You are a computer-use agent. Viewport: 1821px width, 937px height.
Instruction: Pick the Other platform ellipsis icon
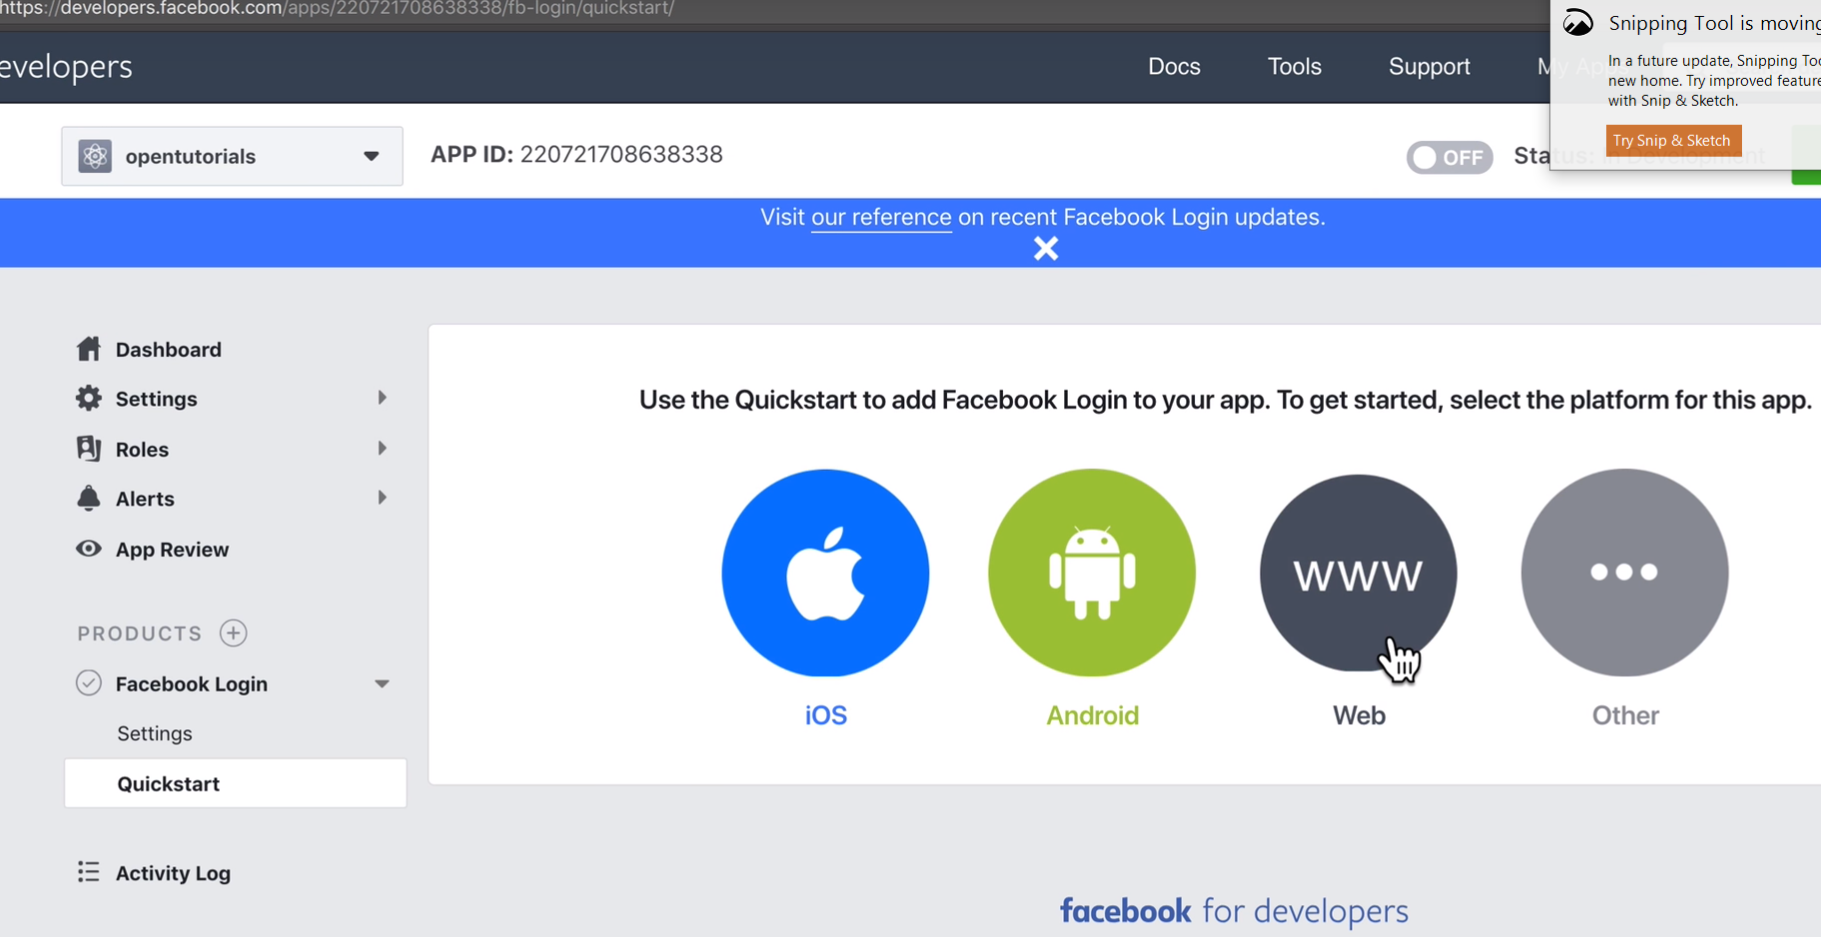click(x=1625, y=573)
